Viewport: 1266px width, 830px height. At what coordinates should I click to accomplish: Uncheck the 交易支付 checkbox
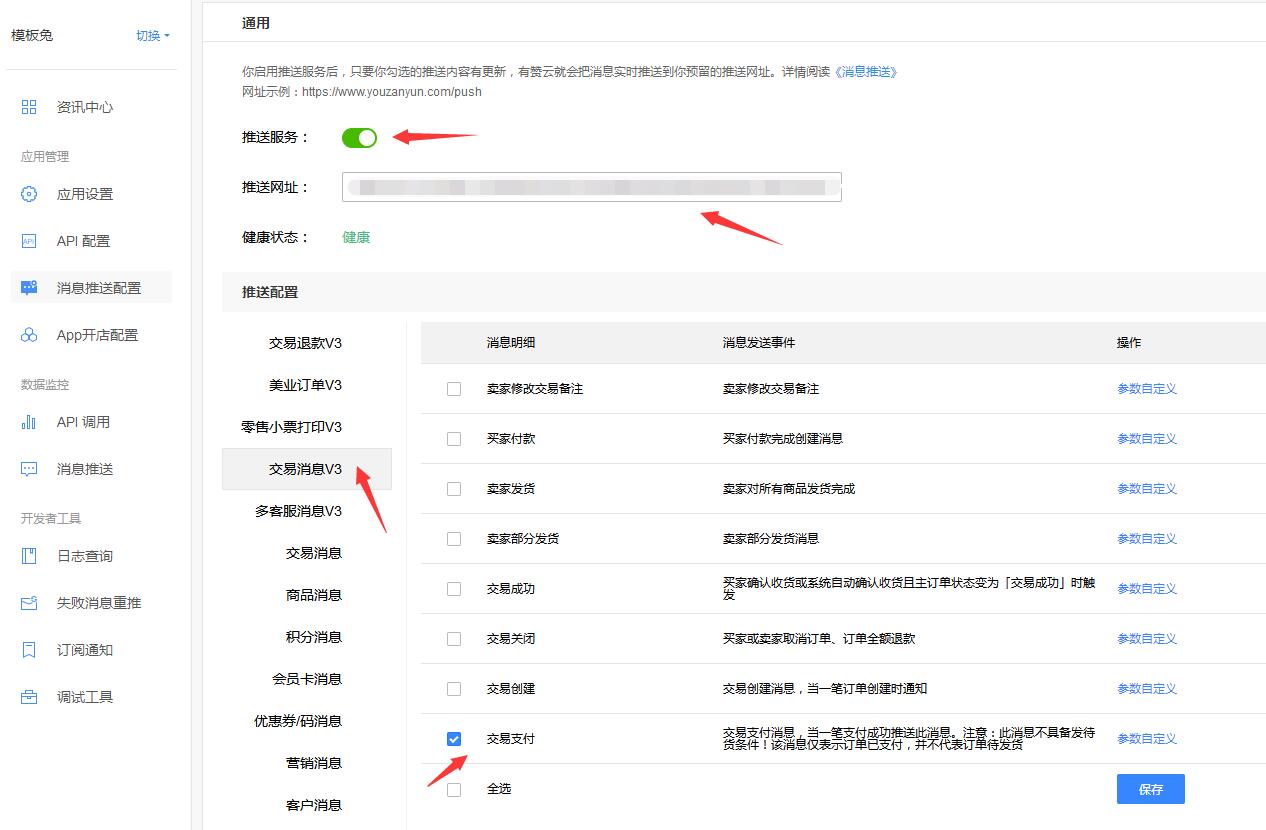pos(454,739)
